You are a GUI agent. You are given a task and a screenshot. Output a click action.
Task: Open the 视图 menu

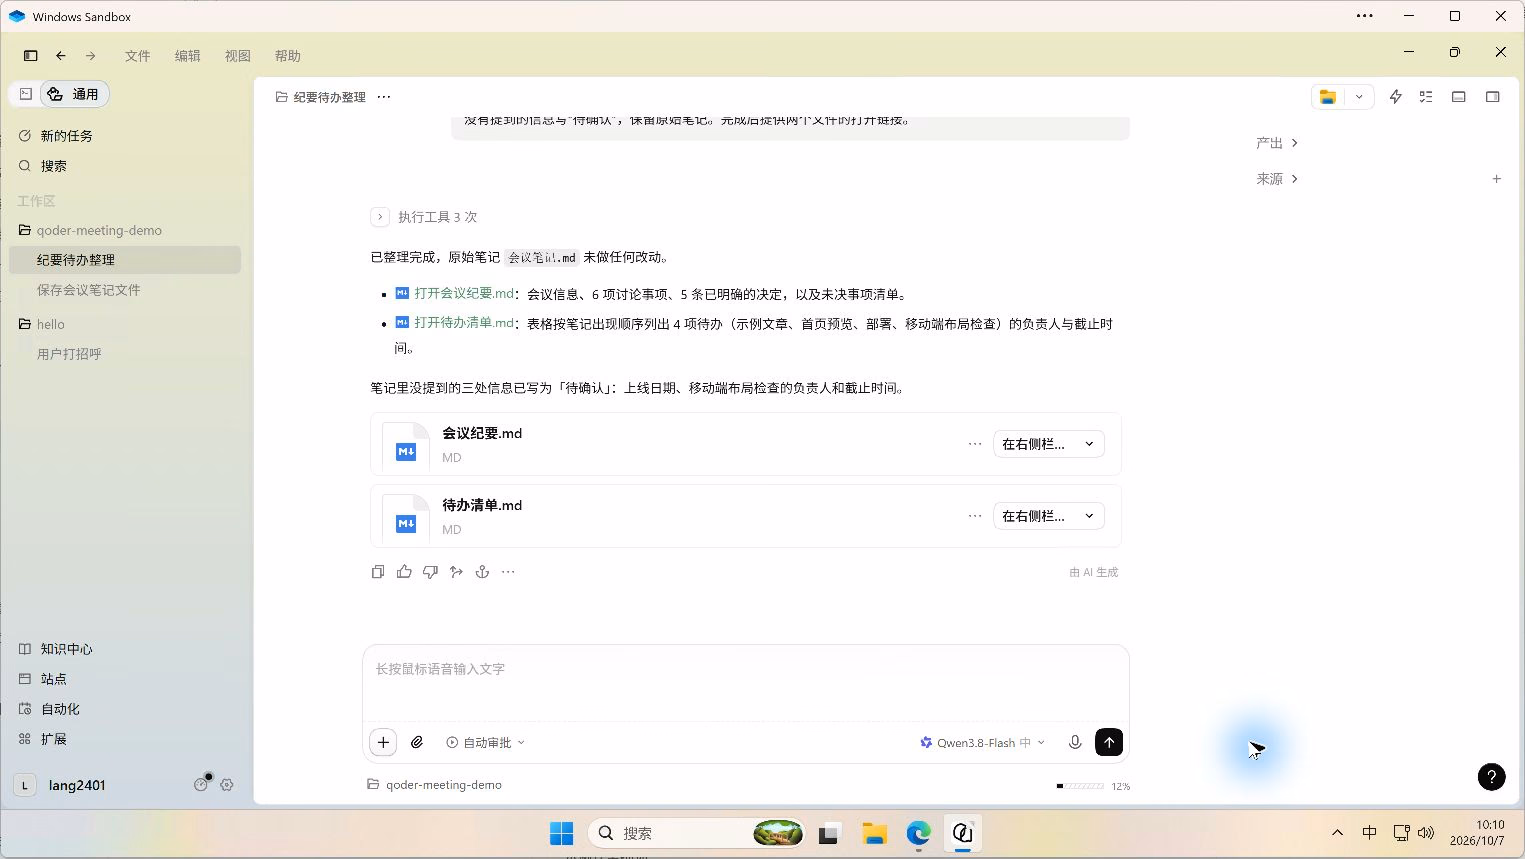(x=237, y=56)
